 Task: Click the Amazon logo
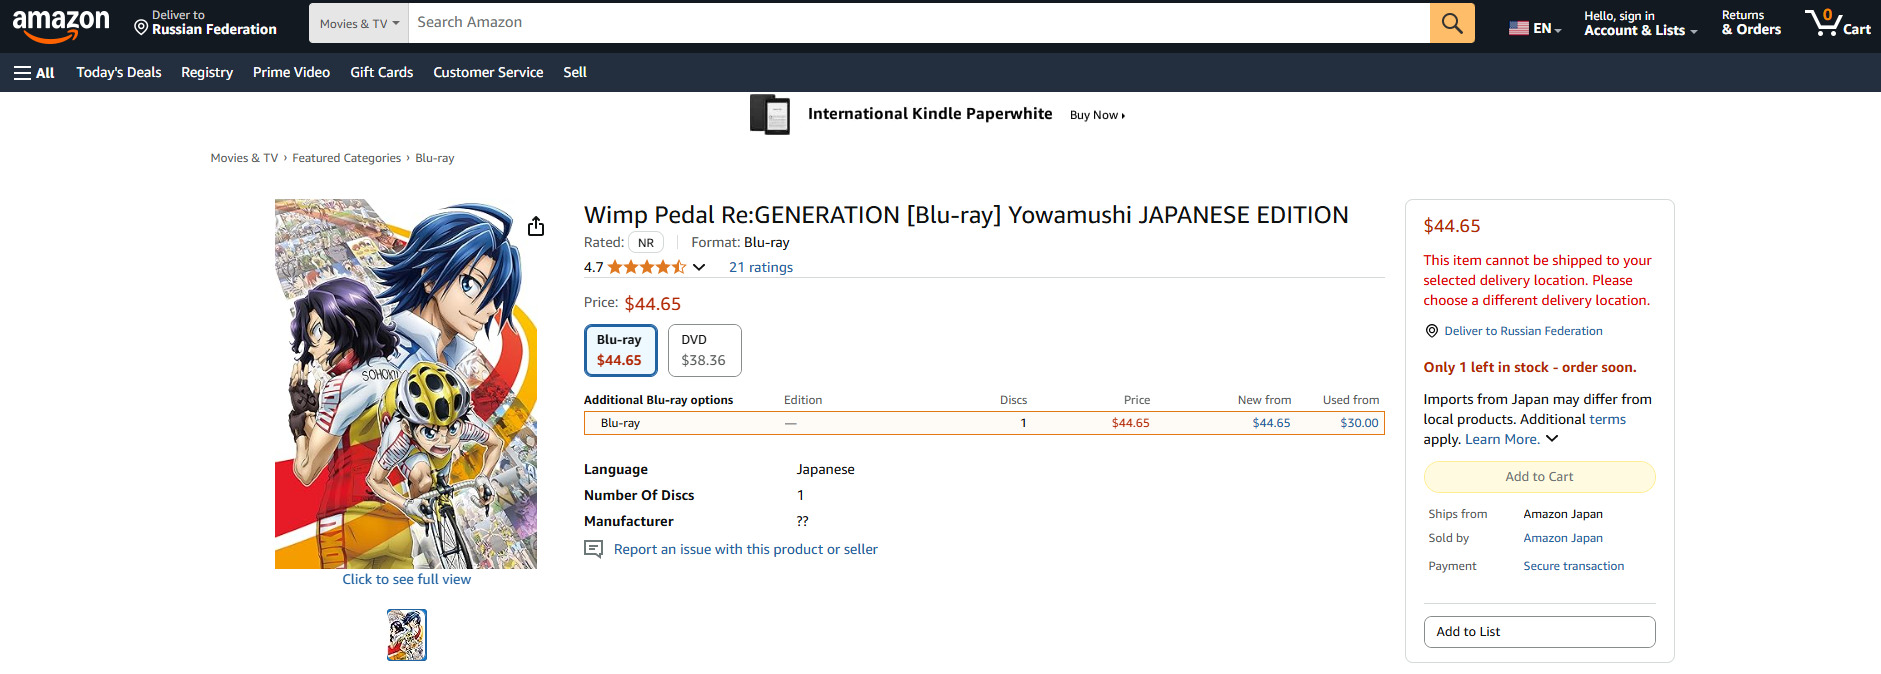[61, 25]
